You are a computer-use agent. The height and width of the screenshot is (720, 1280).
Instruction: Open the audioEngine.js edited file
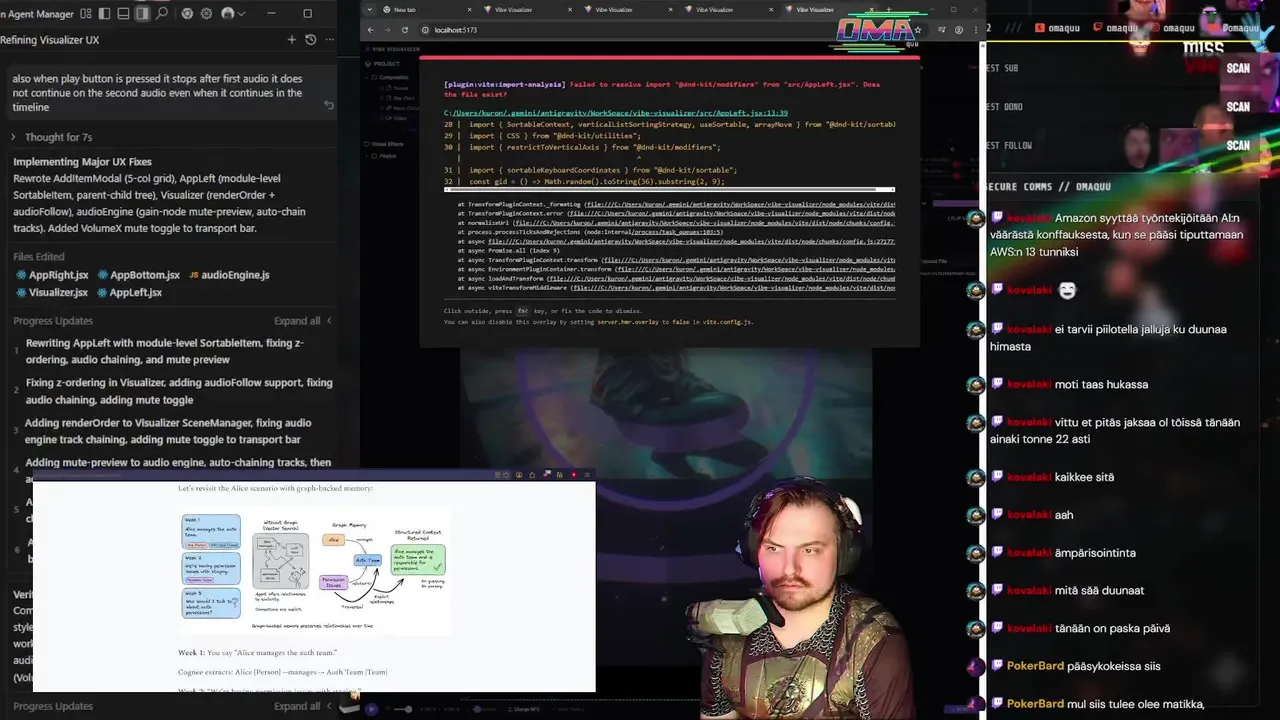click(229, 275)
